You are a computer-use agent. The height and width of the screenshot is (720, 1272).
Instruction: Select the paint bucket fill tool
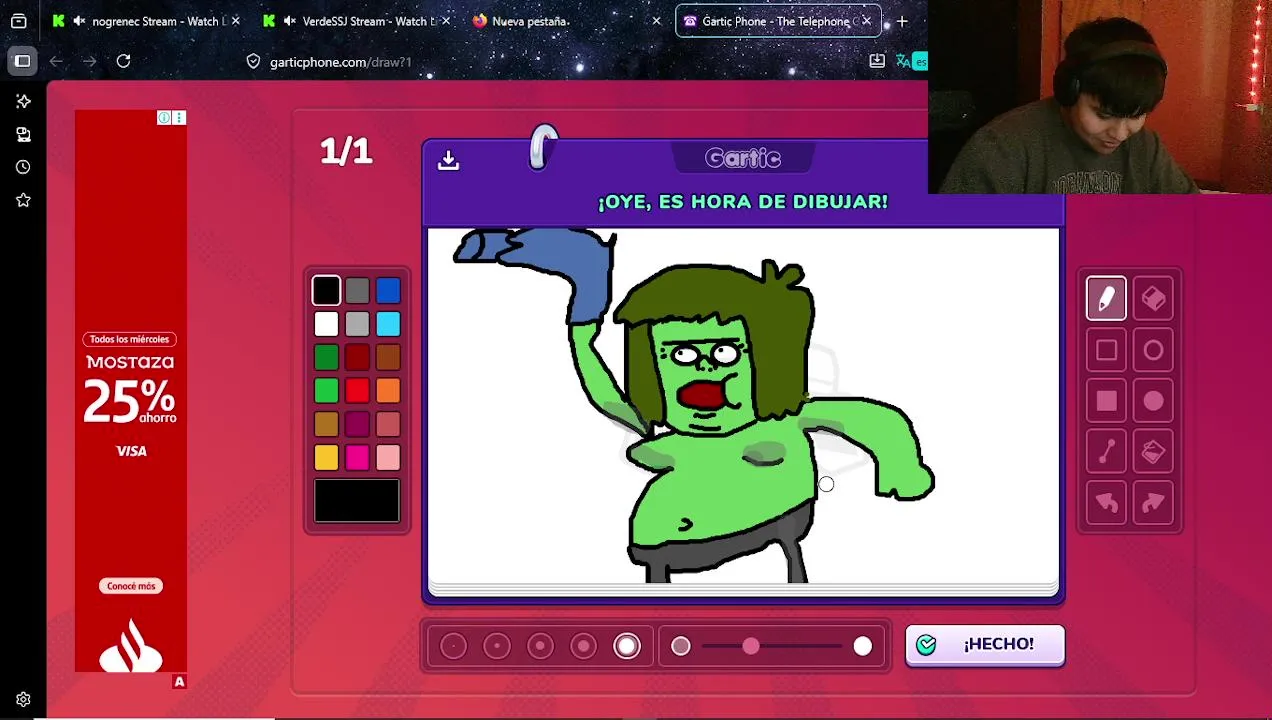(1153, 452)
